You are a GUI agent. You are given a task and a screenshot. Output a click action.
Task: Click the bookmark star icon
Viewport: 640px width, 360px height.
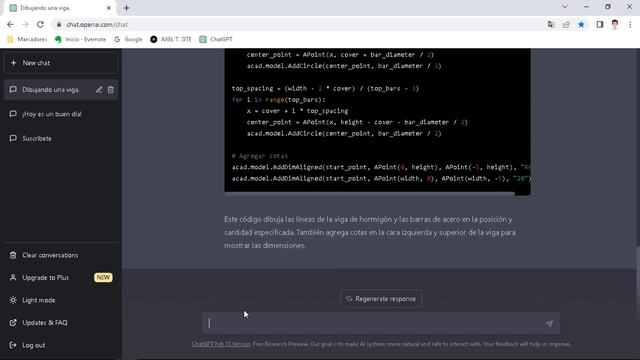point(581,24)
